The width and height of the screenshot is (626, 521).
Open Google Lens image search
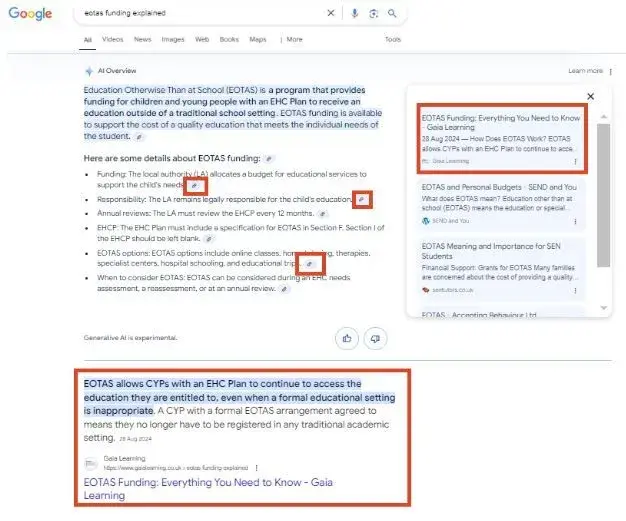coord(374,14)
